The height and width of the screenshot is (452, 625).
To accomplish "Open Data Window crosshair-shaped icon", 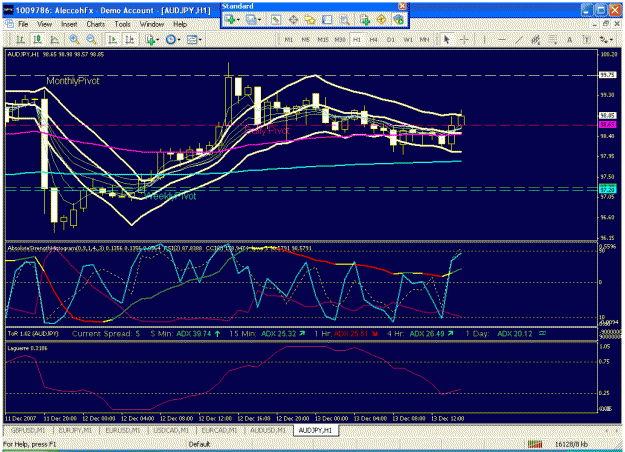I will 293,20.
